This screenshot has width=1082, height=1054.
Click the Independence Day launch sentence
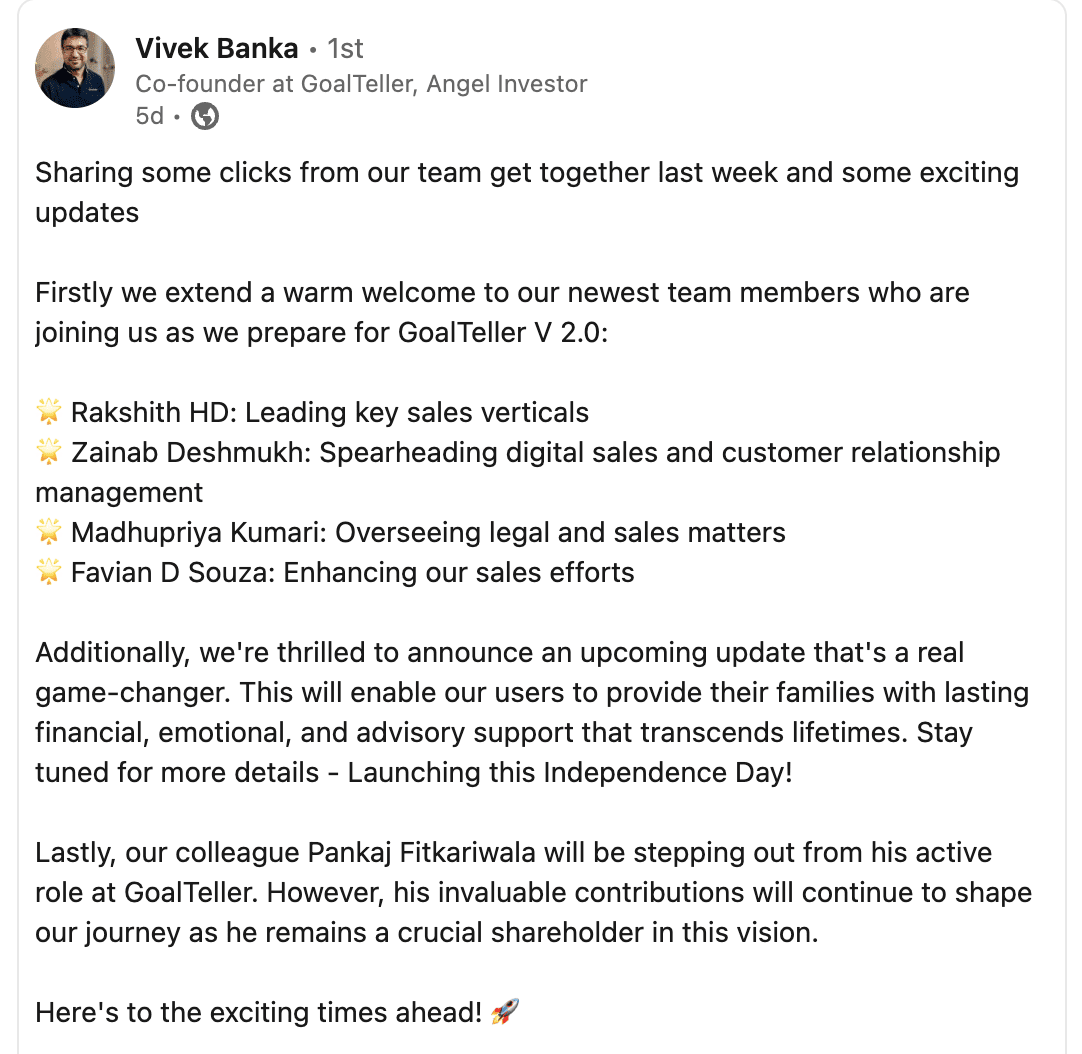570,772
